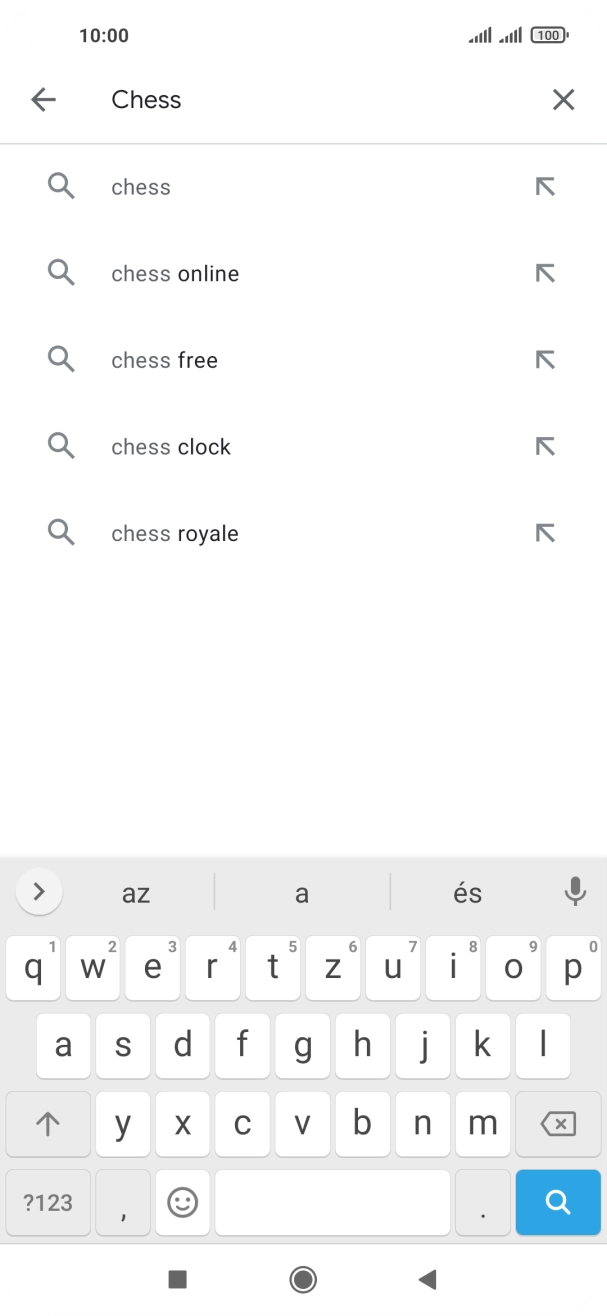The height and width of the screenshot is (1316, 607).
Task: Insert "chess free" via its diagonal arrow
Action: (545, 359)
